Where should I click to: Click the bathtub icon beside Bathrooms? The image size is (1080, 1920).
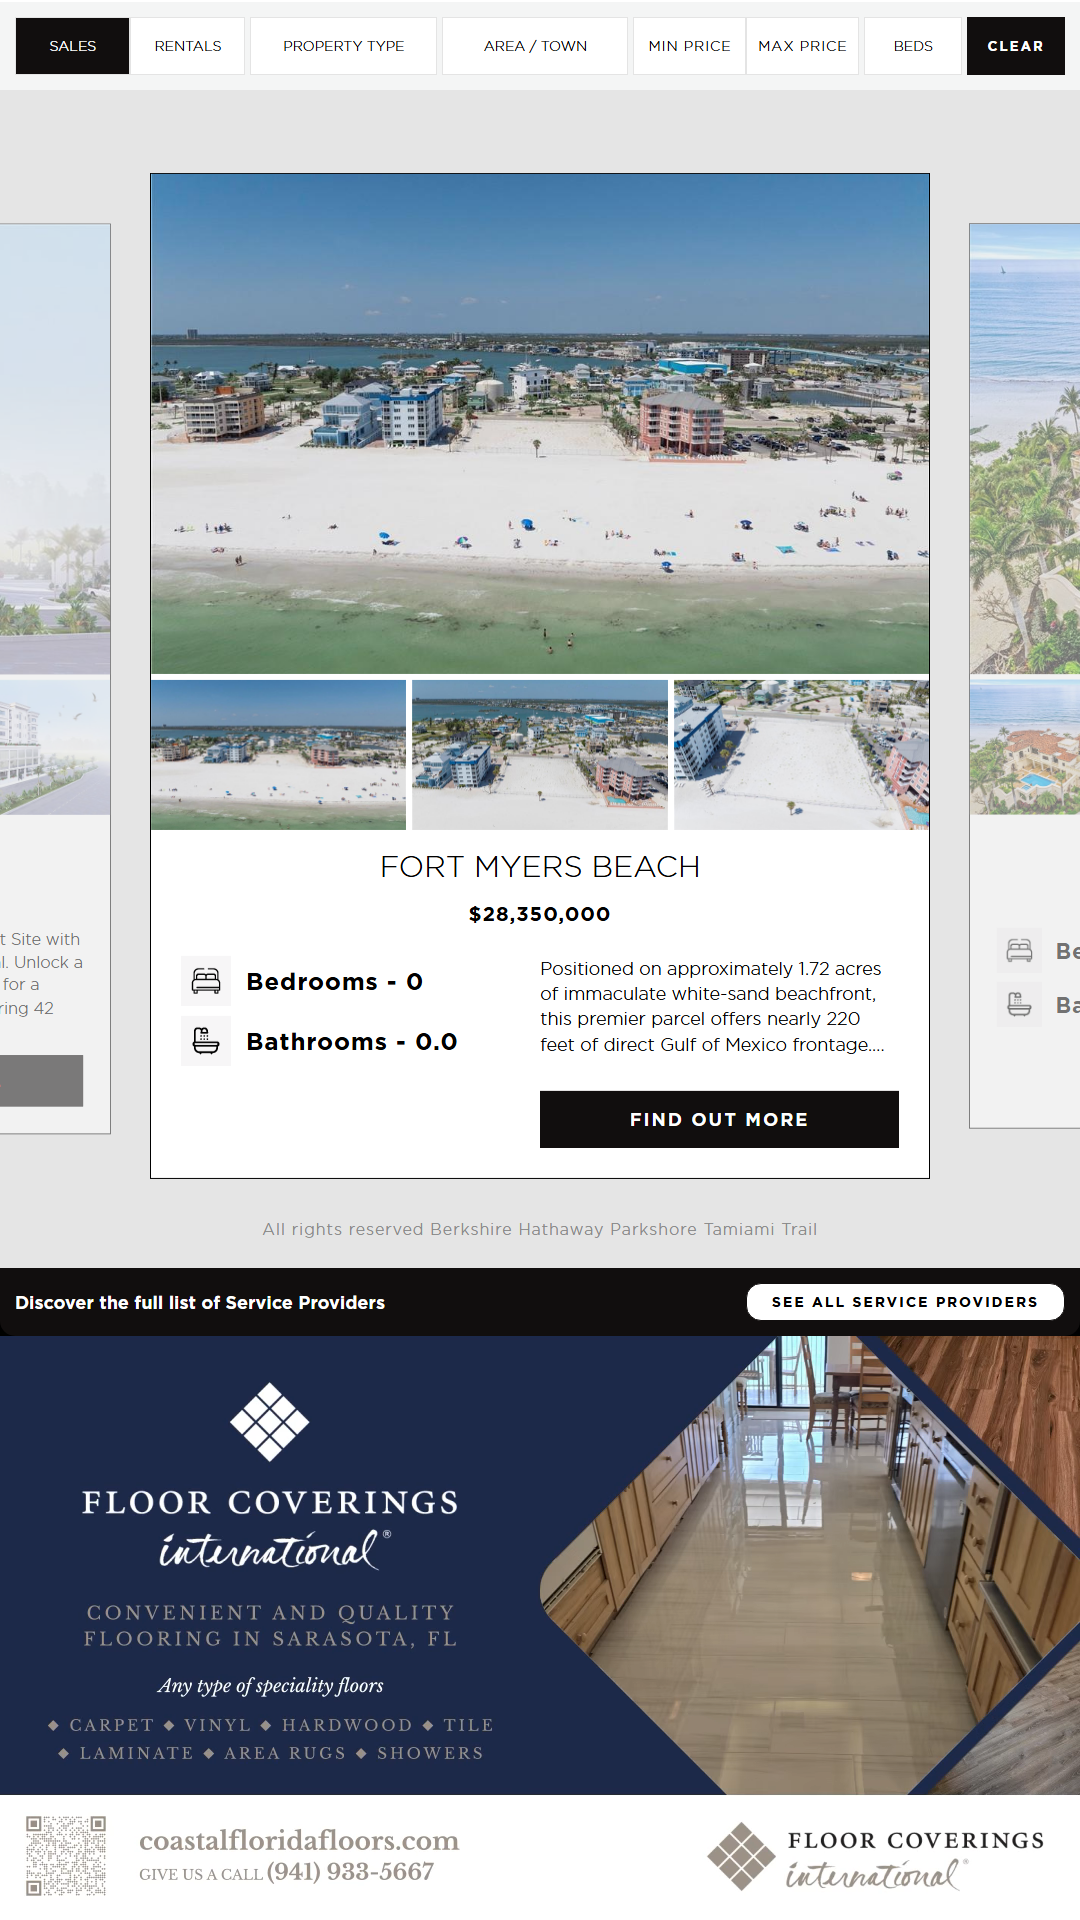tap(206, 1041)
